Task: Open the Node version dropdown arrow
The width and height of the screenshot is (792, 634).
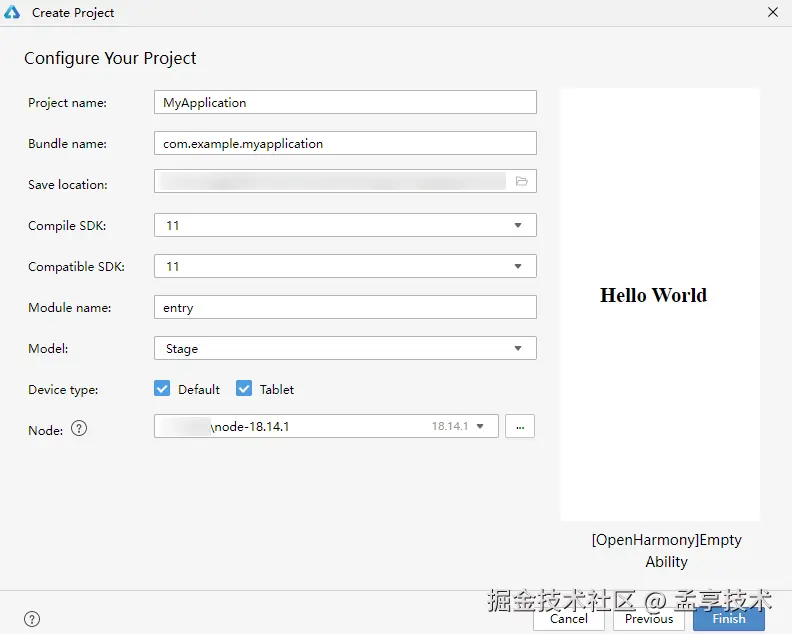Action: [x=480, y=426]
